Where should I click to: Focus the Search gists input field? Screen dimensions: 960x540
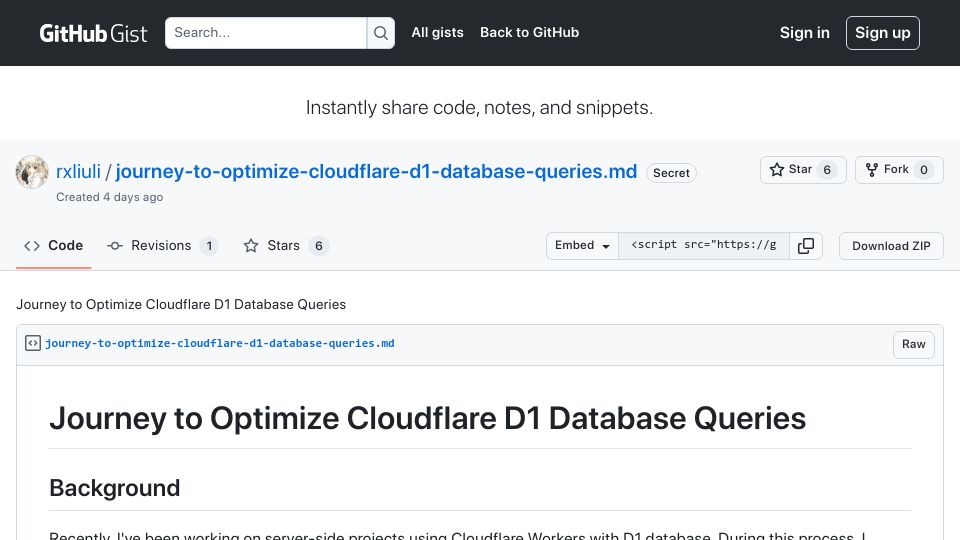266,33
